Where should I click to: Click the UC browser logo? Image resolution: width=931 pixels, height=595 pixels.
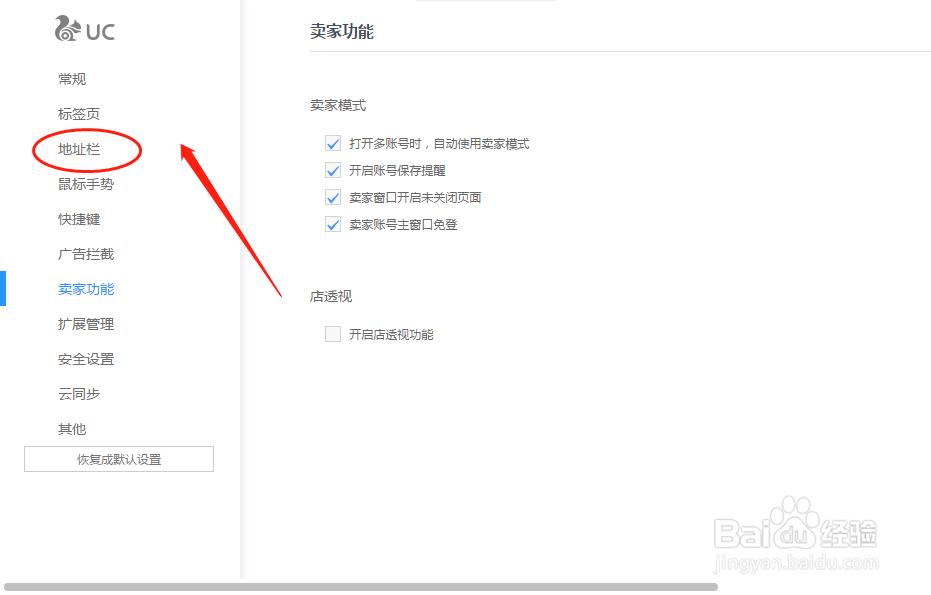(84, 29)
